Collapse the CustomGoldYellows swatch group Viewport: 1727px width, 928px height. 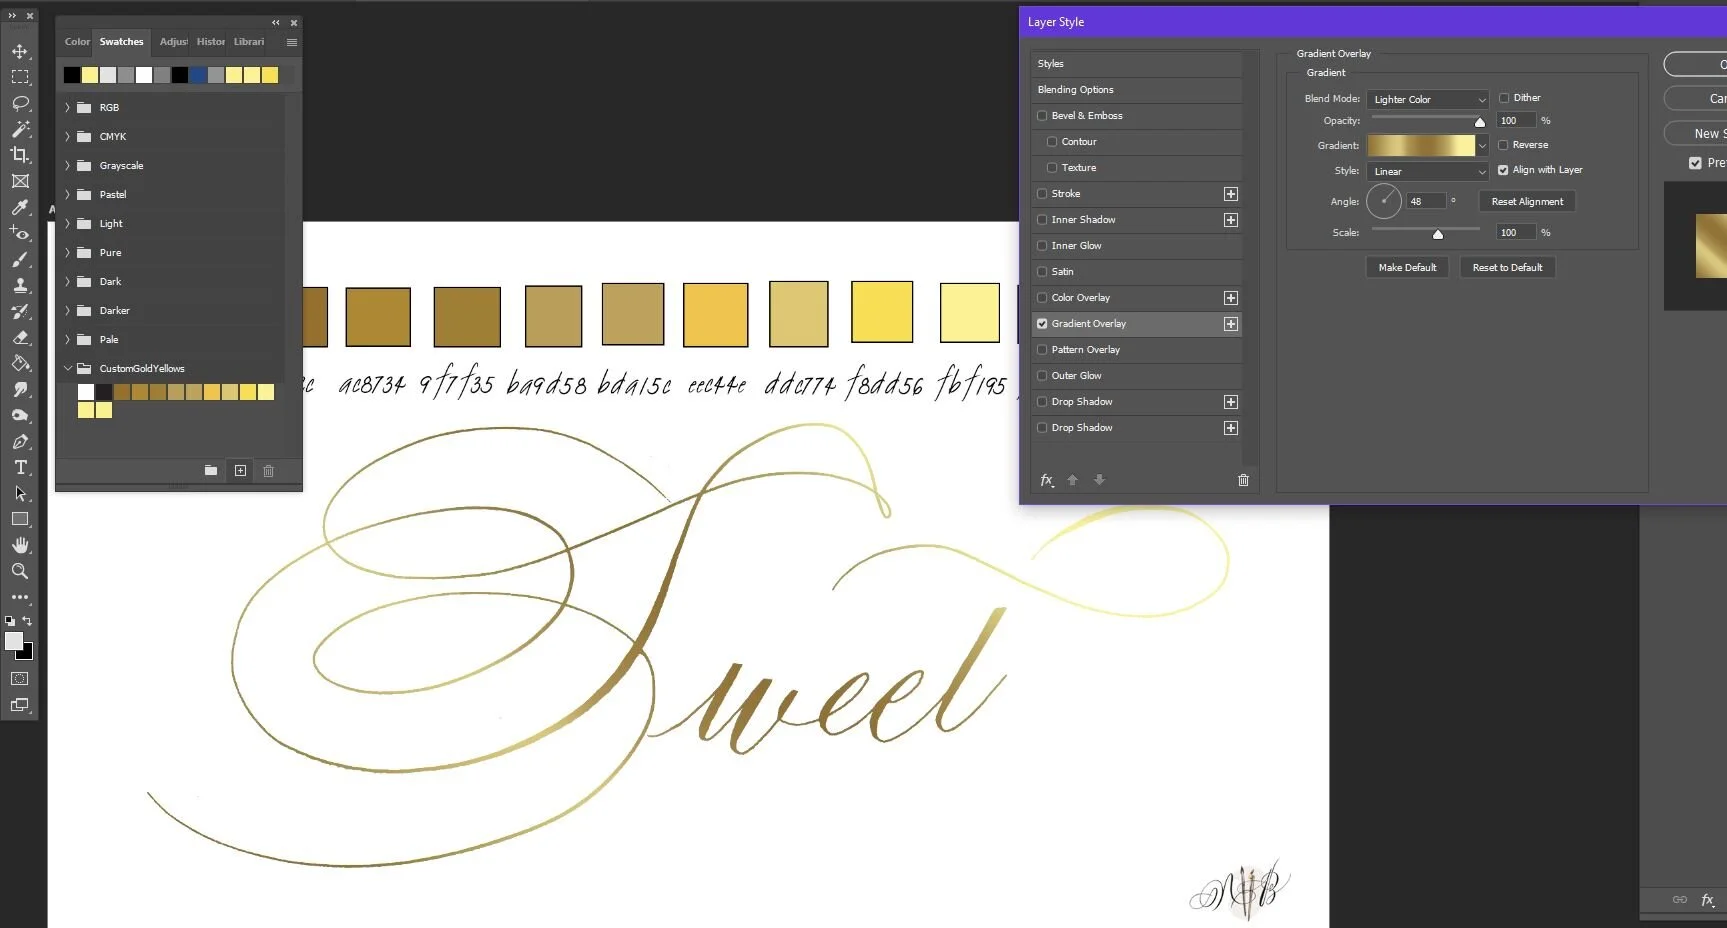tap(67, 368)
